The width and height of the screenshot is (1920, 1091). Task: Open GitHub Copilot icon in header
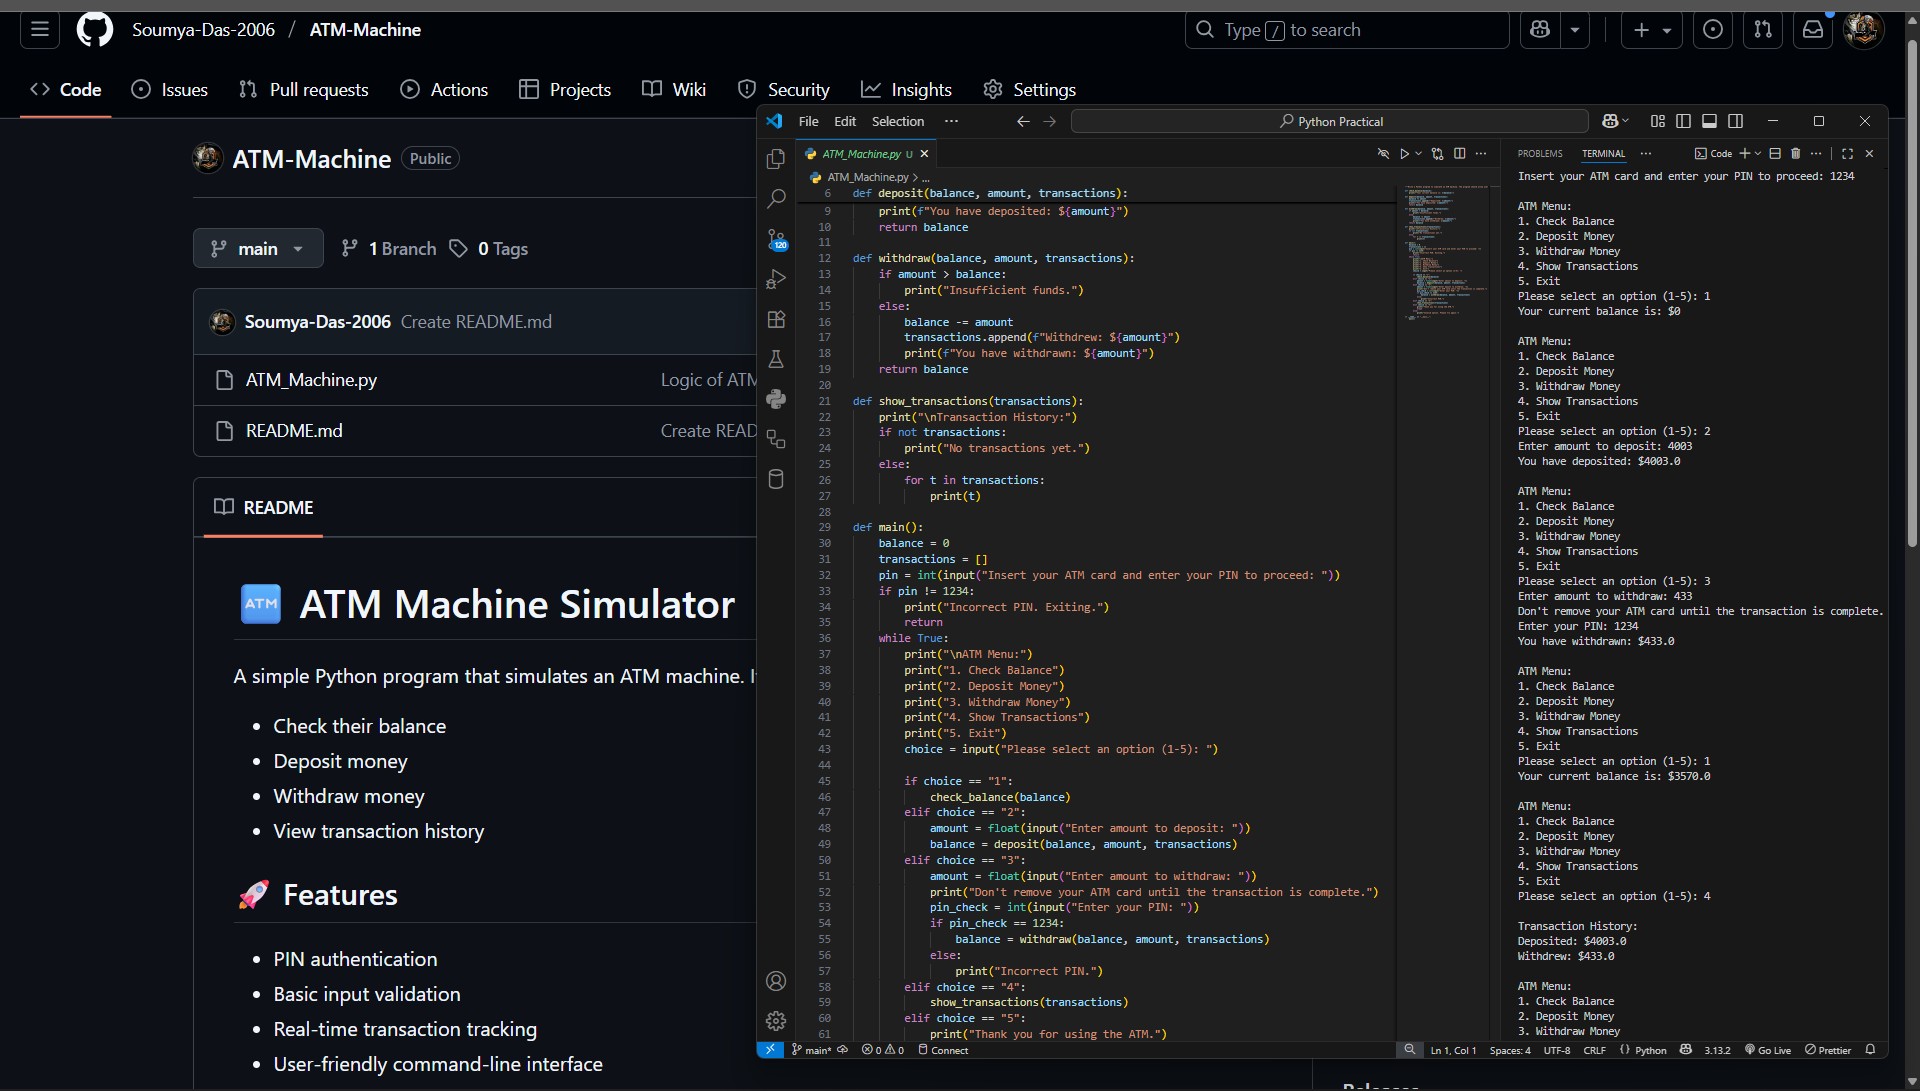pos(1540,30)
